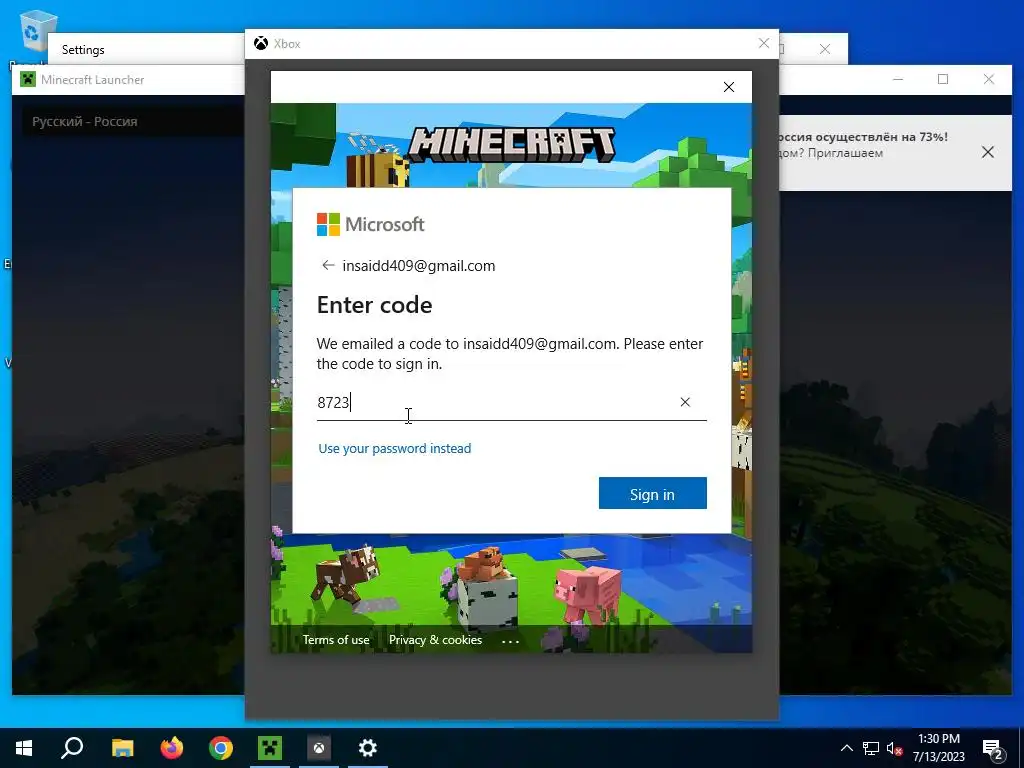Close the Minecraft sign-in dialog
Screen dimensions: 1024x768
pyautogui.click(x=729, y=87)
